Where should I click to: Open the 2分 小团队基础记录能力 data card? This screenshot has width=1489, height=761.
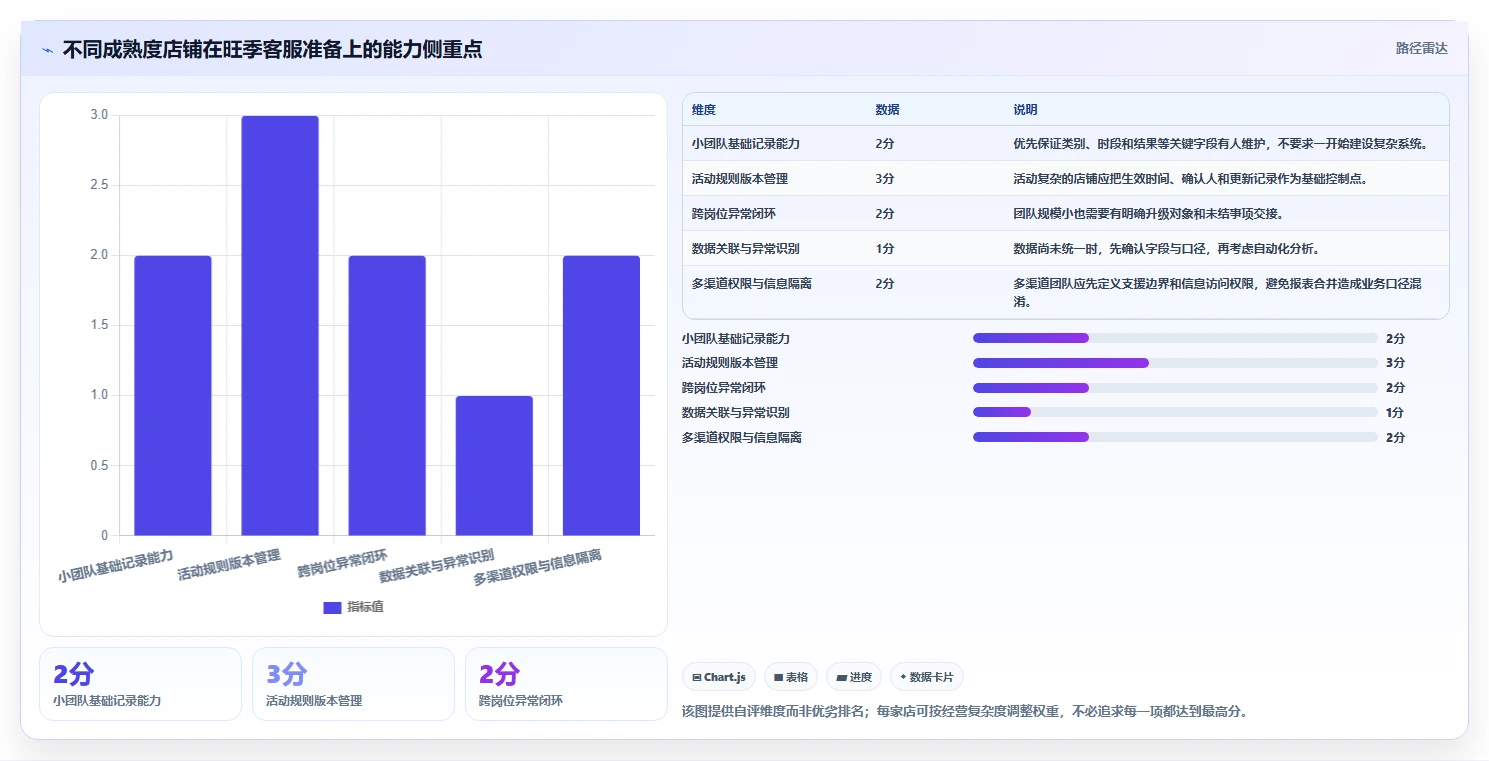click(x=140, y=684)
